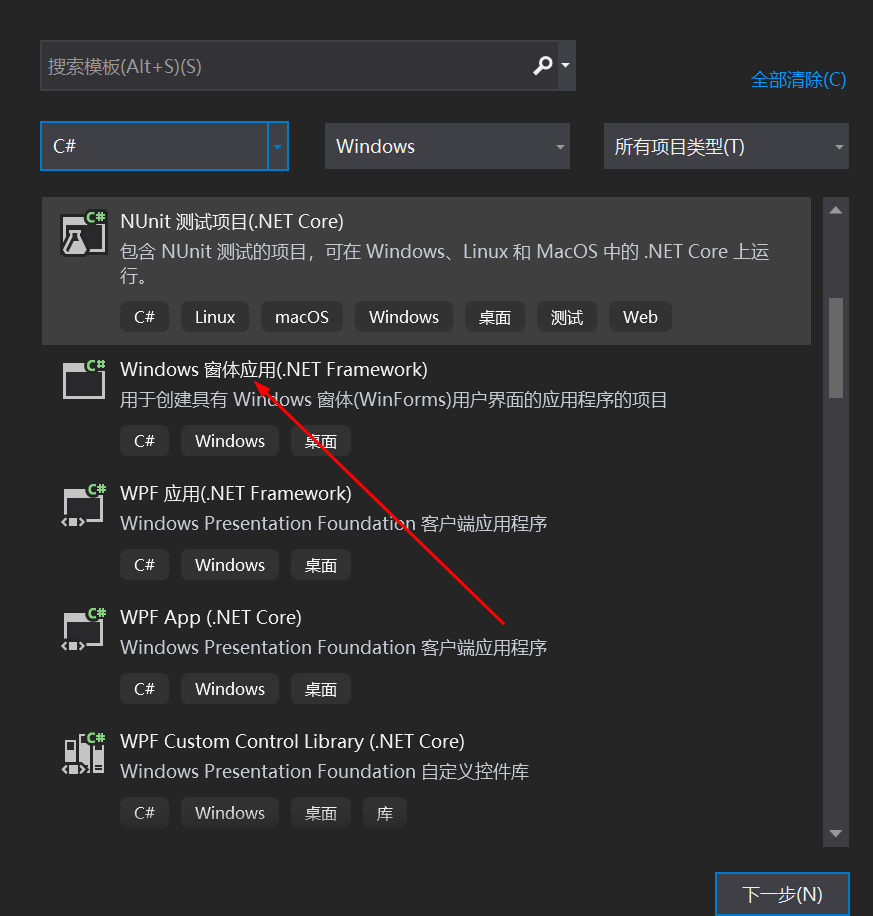Image resolution: width=873 pixels, height=916 pixels.
Task: Click 桌面 tag under WPF App (.NET Core)
Action: click(321, 689)
